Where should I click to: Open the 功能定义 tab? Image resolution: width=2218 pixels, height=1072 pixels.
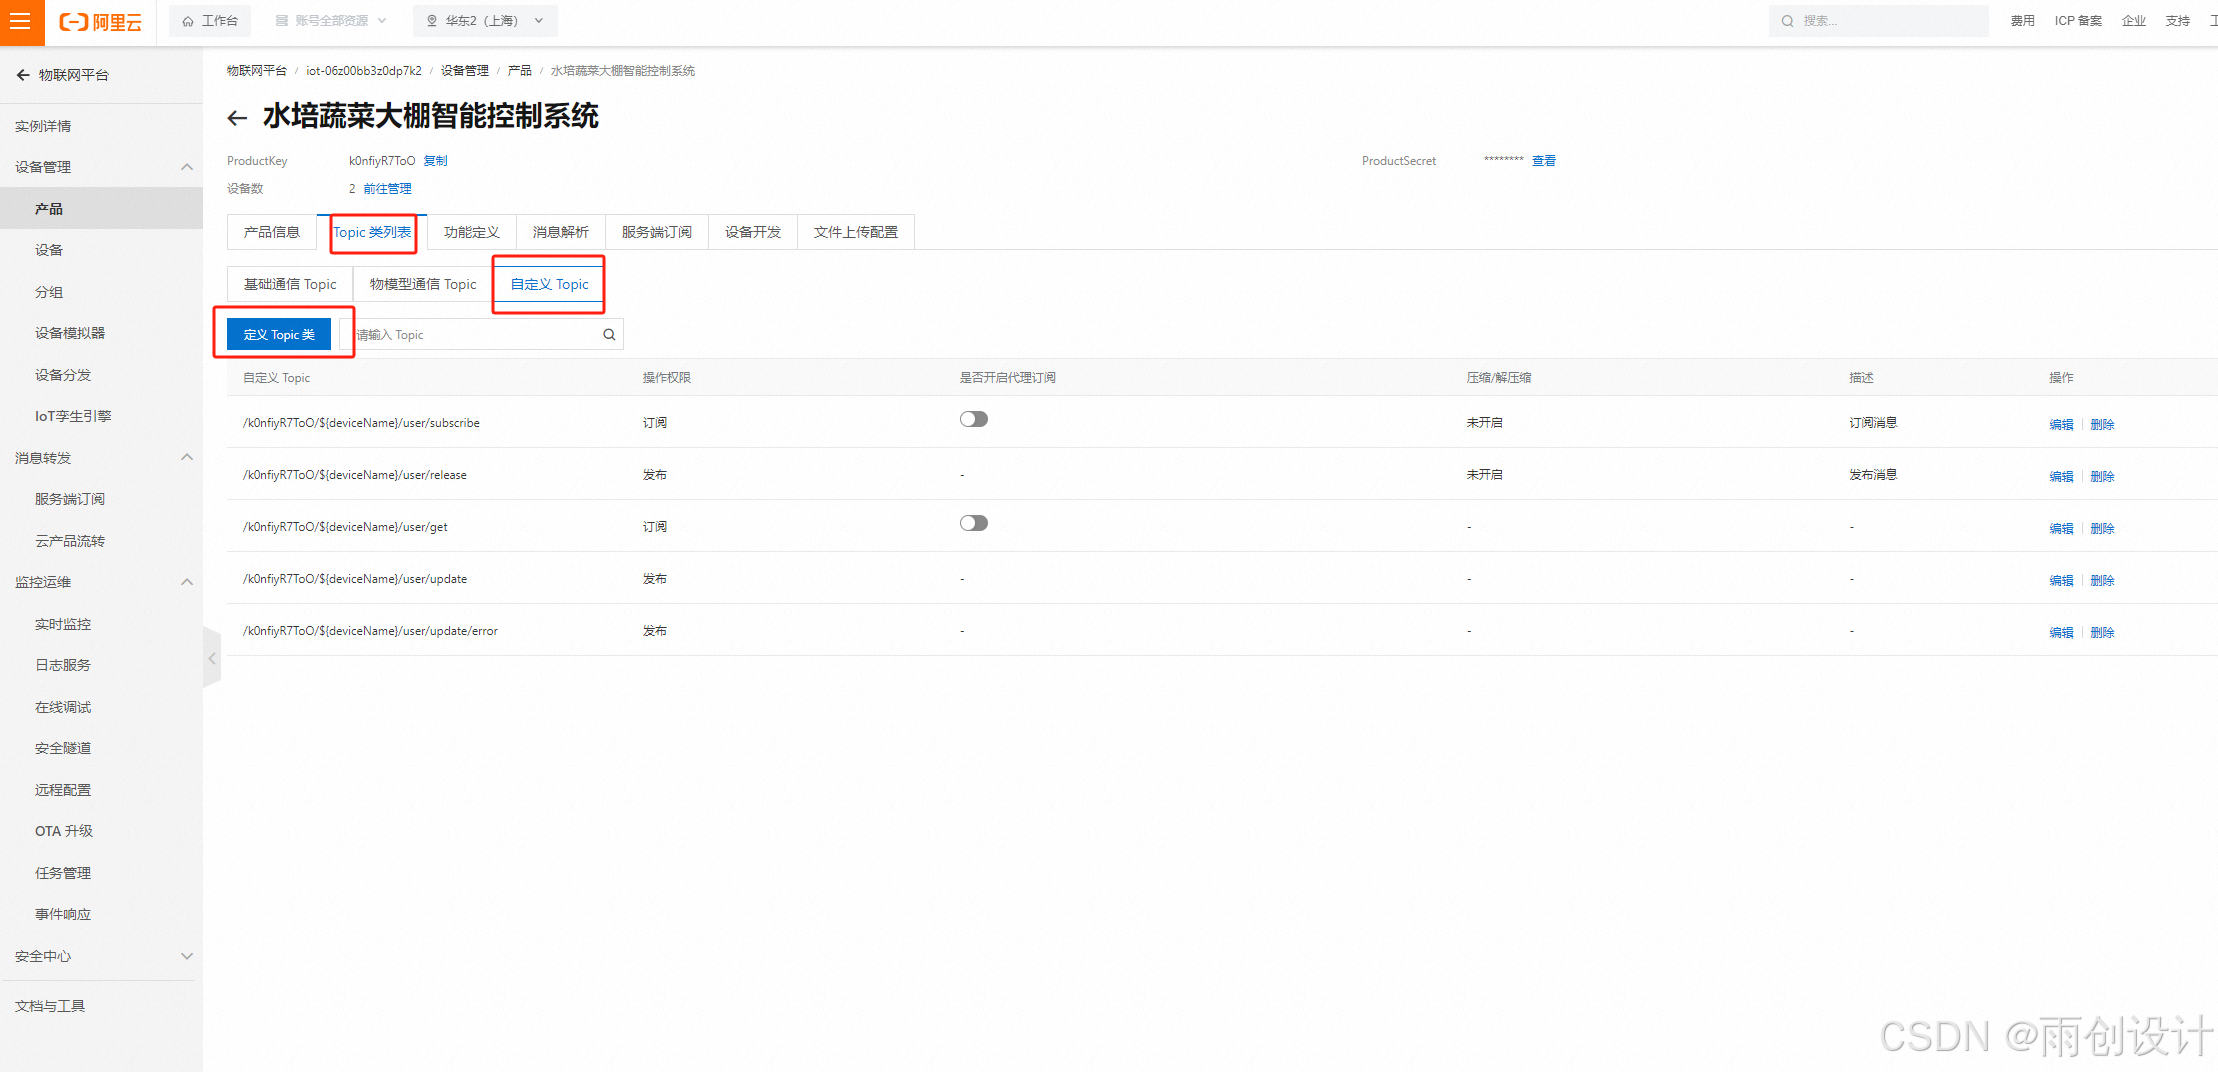point(472,232)
